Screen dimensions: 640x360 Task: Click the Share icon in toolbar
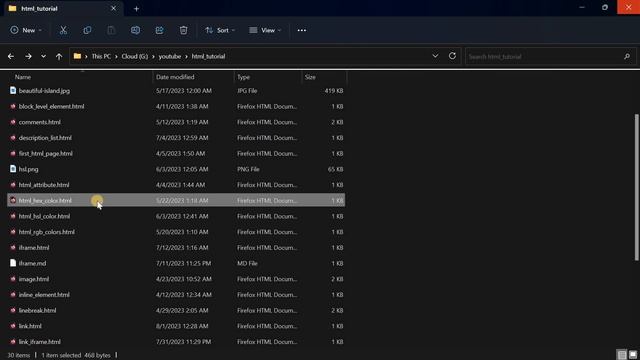(x=159, y=30)
